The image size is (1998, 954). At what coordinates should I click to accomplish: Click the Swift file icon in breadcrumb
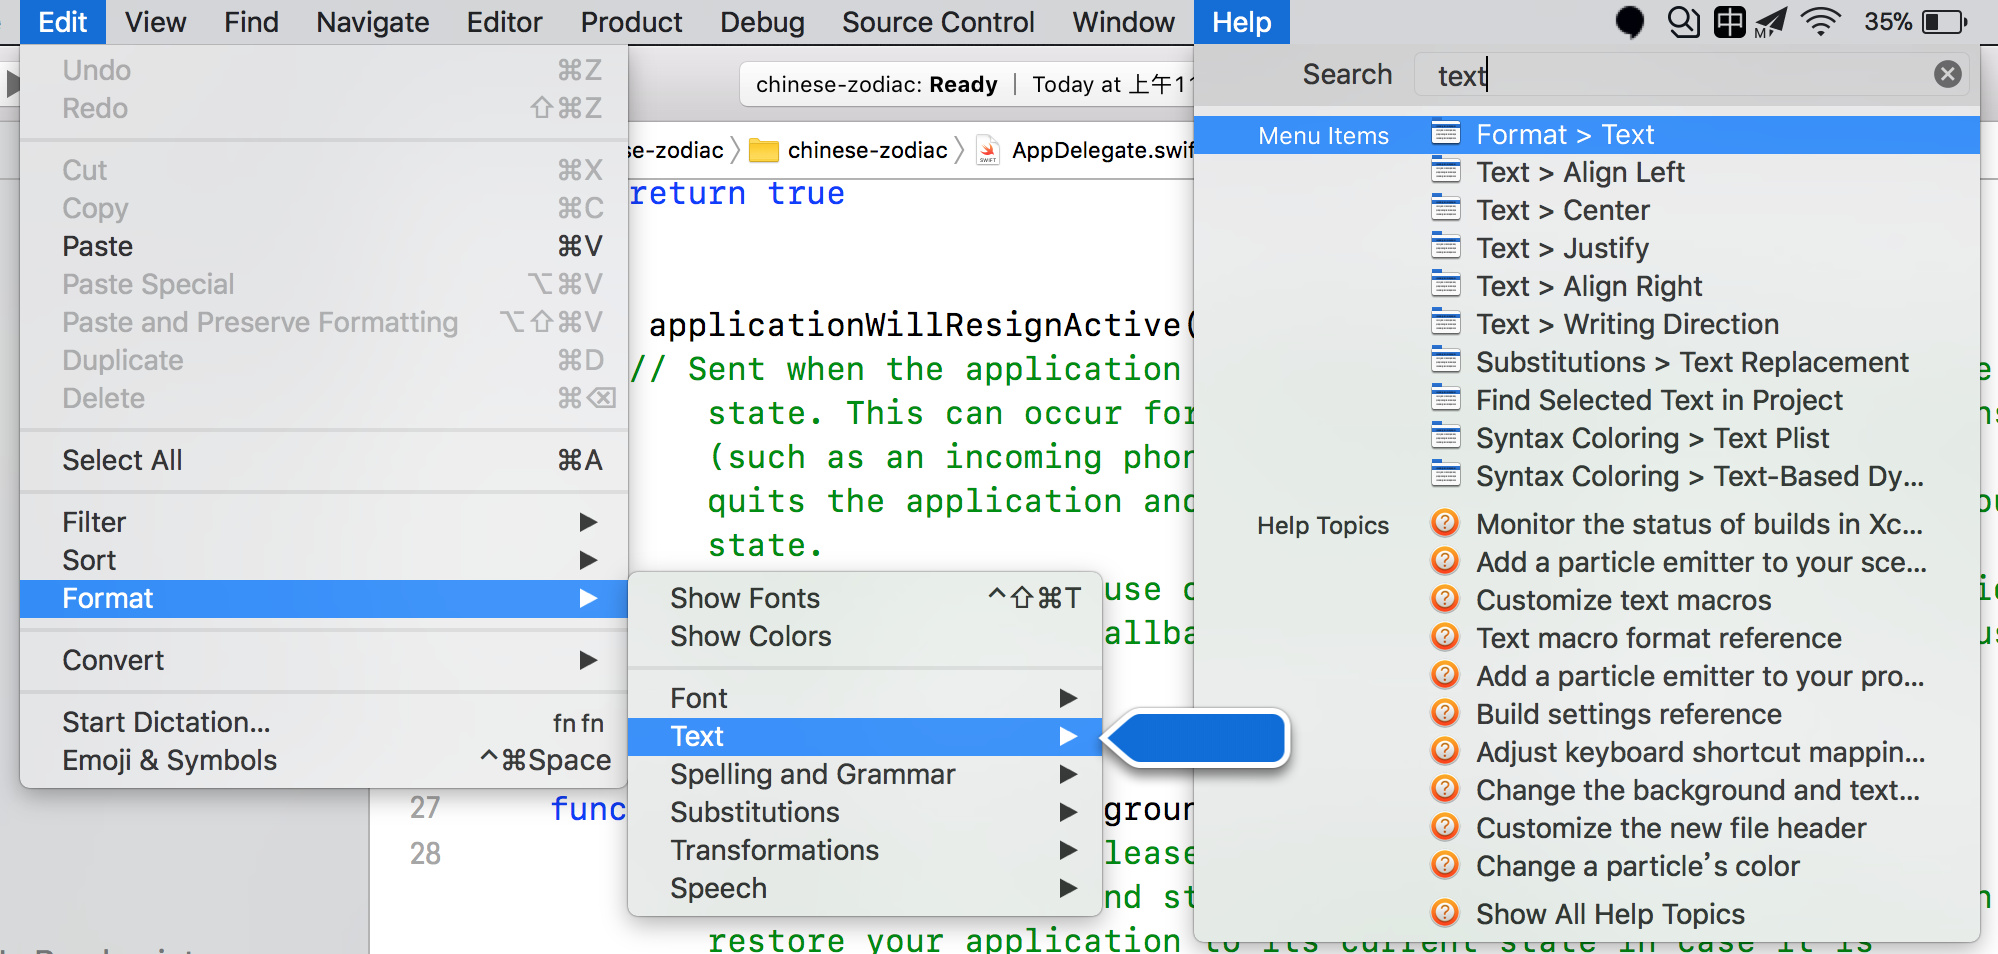987,150
